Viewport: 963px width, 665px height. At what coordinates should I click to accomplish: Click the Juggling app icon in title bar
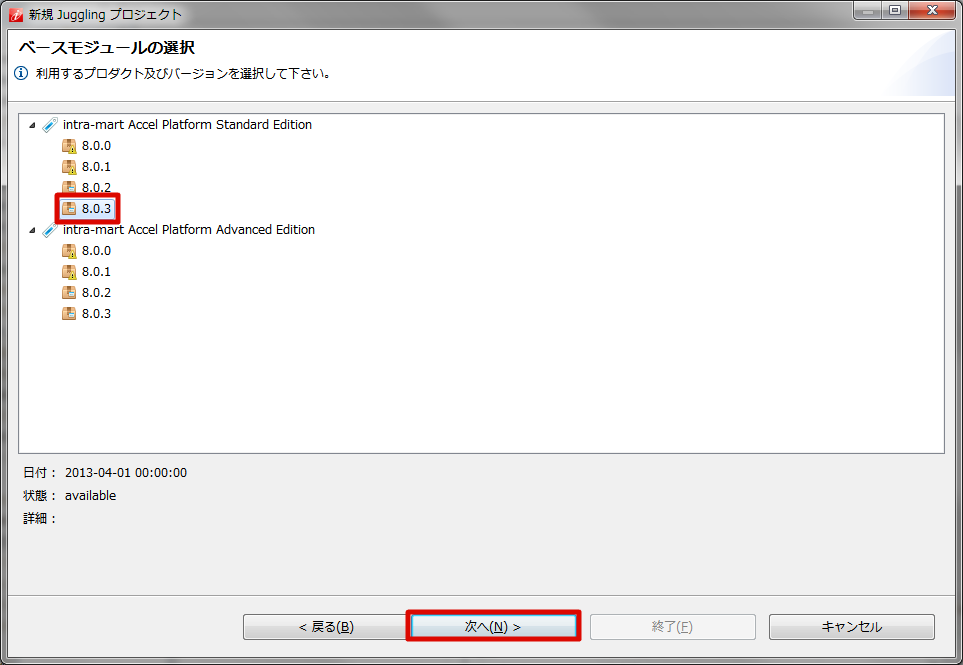coord(16,14)
